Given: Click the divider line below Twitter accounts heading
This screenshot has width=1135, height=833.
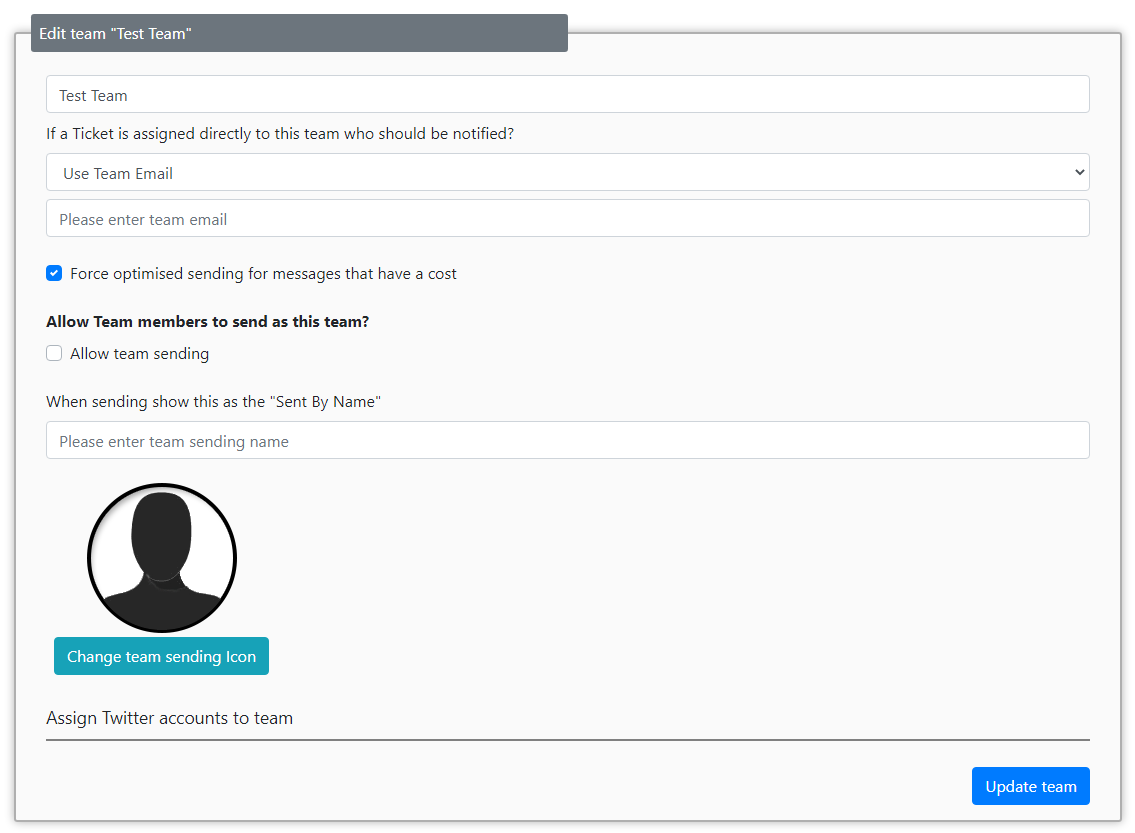Looking at the screenshot, I should pyautogui.click(x=567, y=740).
